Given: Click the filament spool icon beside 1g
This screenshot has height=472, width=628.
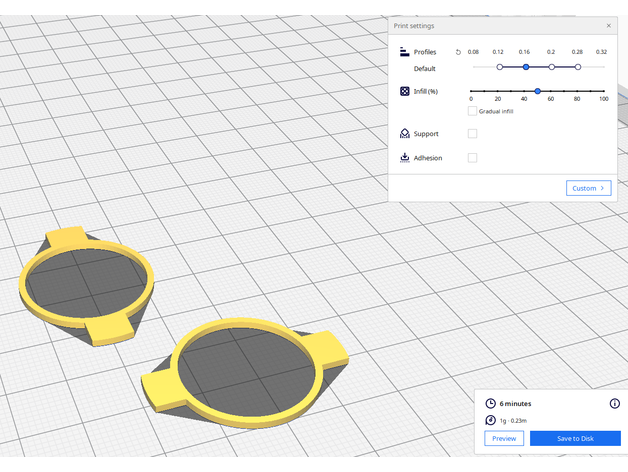Looking at the screenshot, I should [x=490, y=421].
